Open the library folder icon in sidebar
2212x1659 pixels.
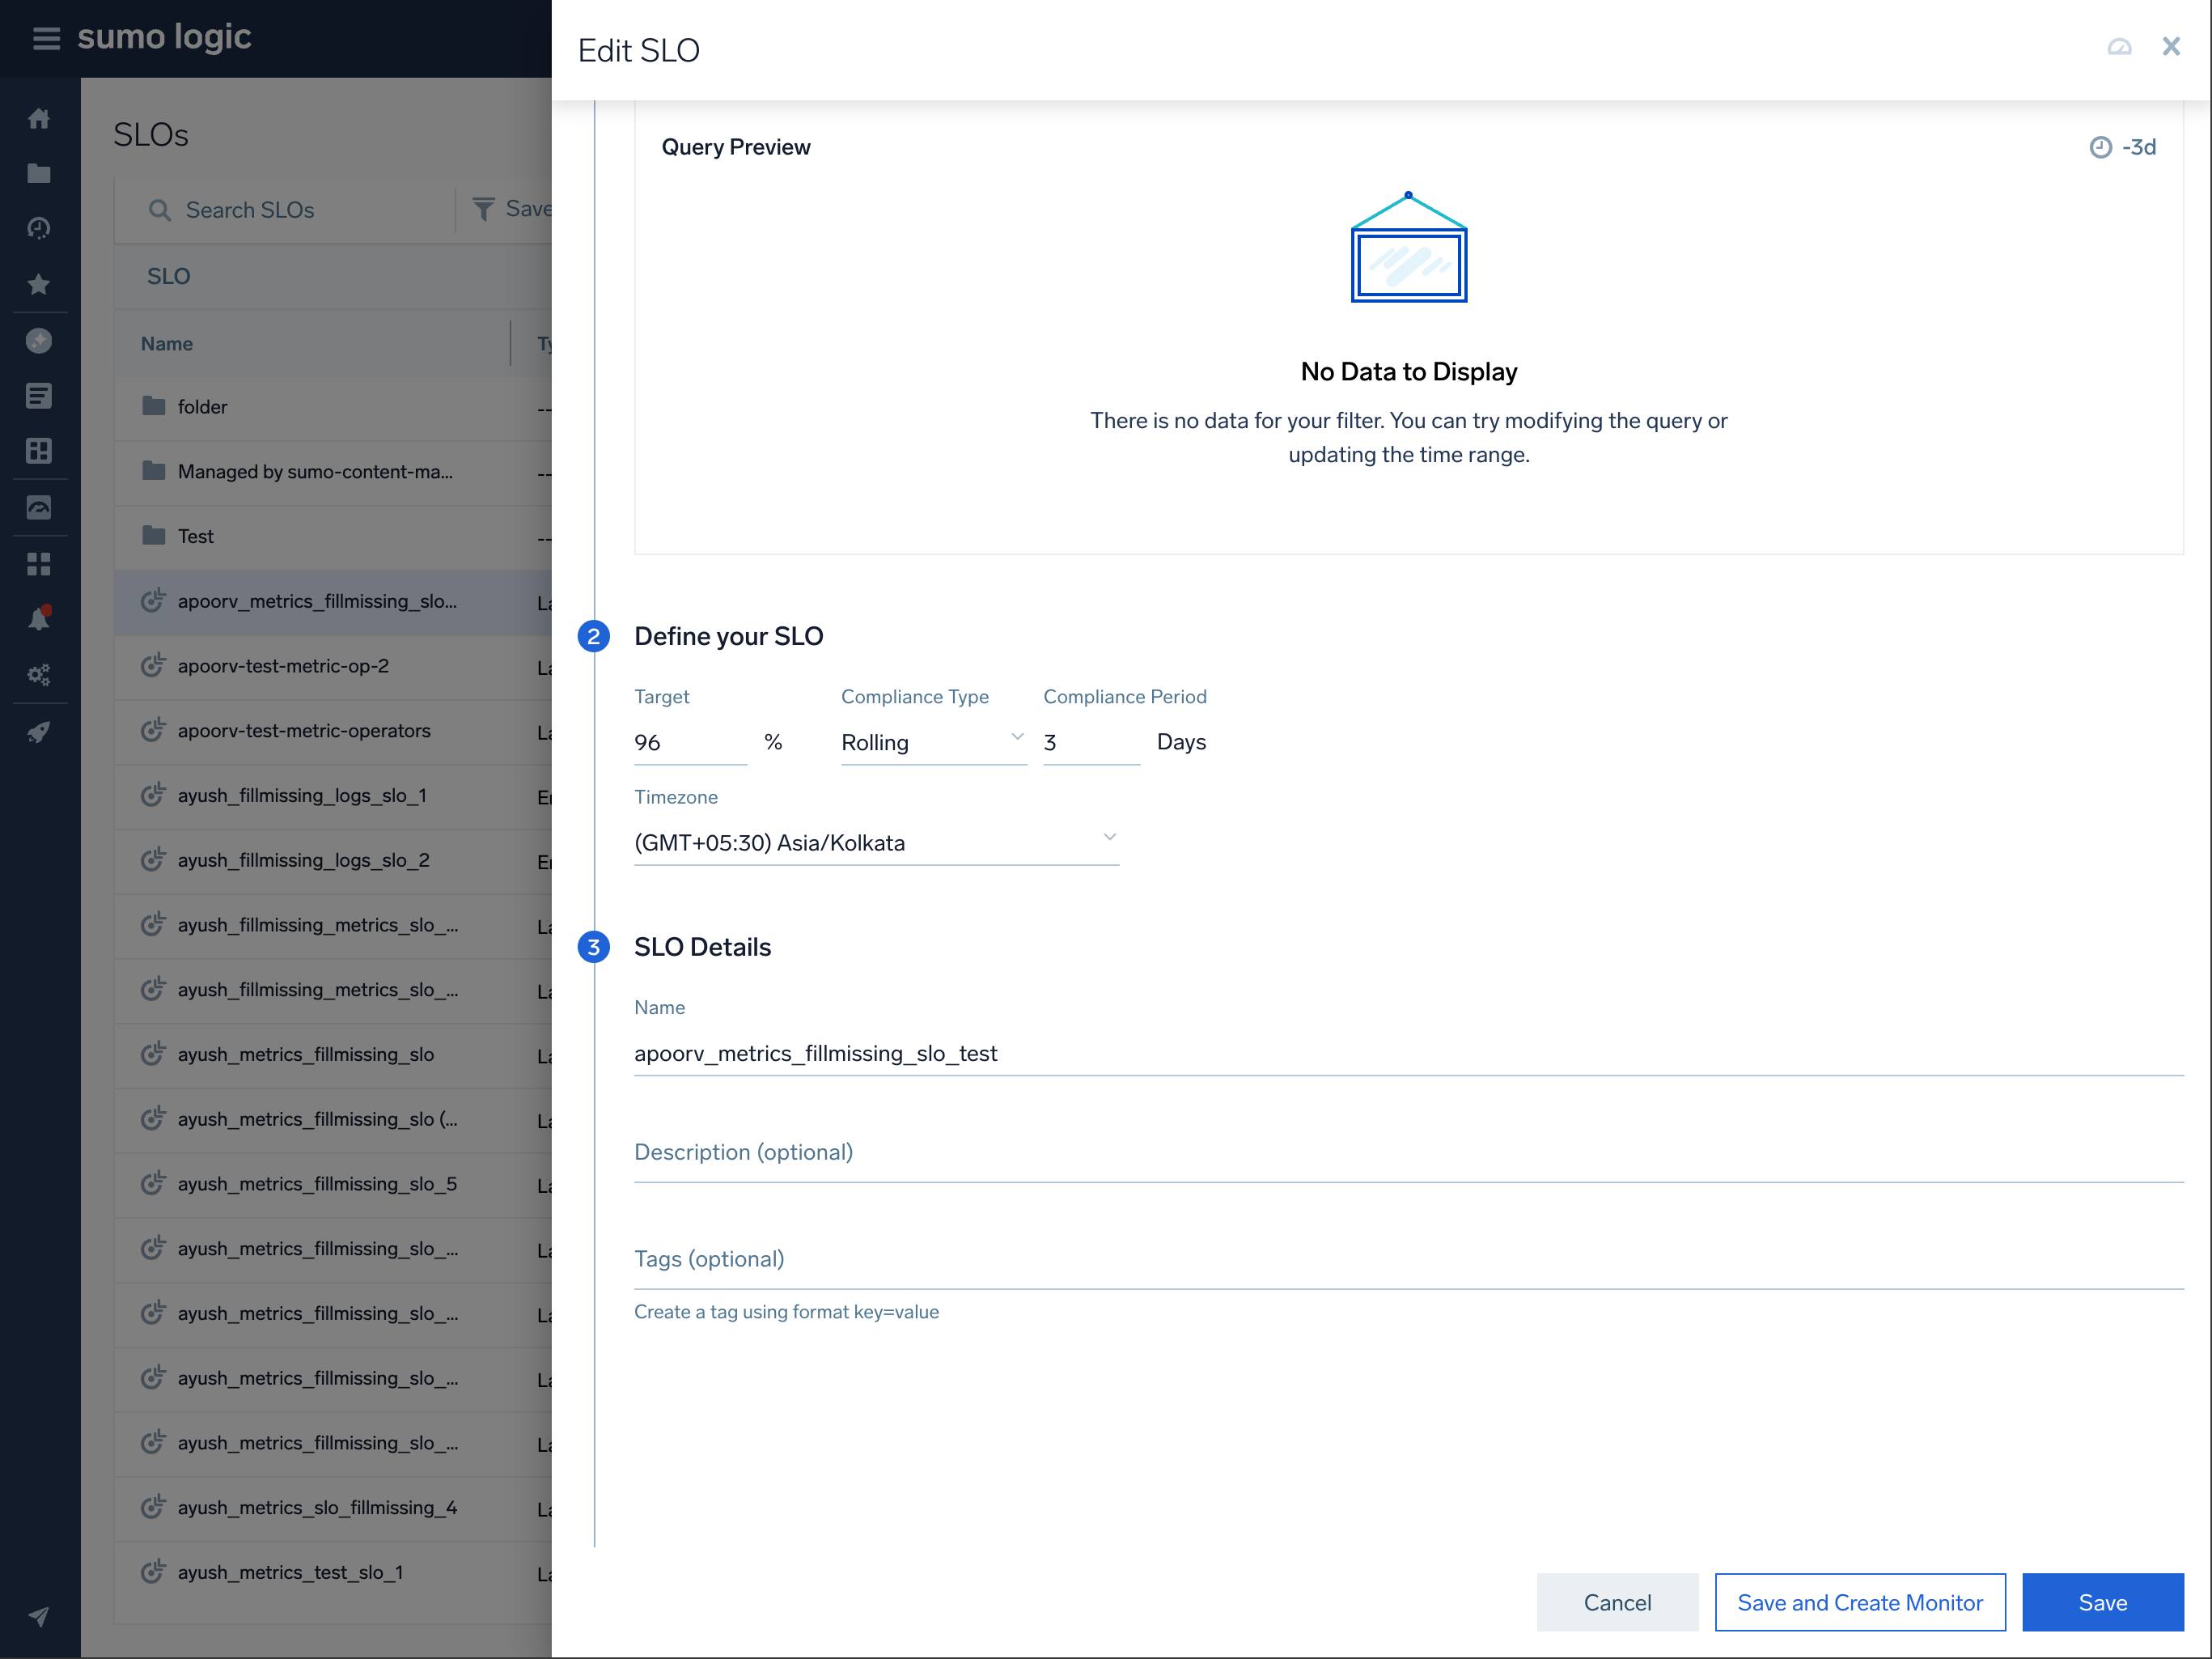[40, 172]
